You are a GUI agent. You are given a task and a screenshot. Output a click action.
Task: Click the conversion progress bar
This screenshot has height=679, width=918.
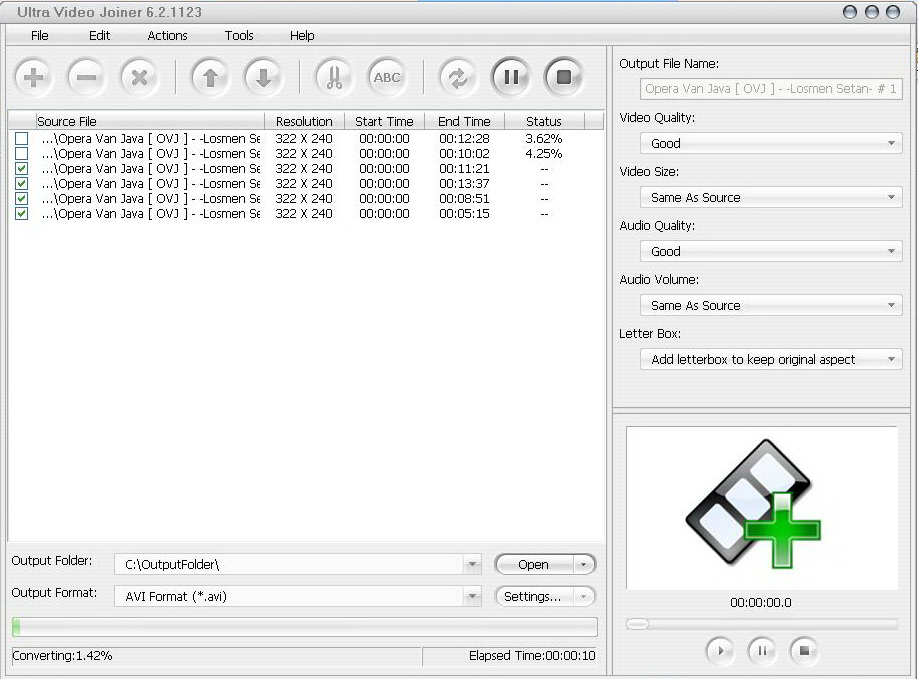tap(305, 626)
